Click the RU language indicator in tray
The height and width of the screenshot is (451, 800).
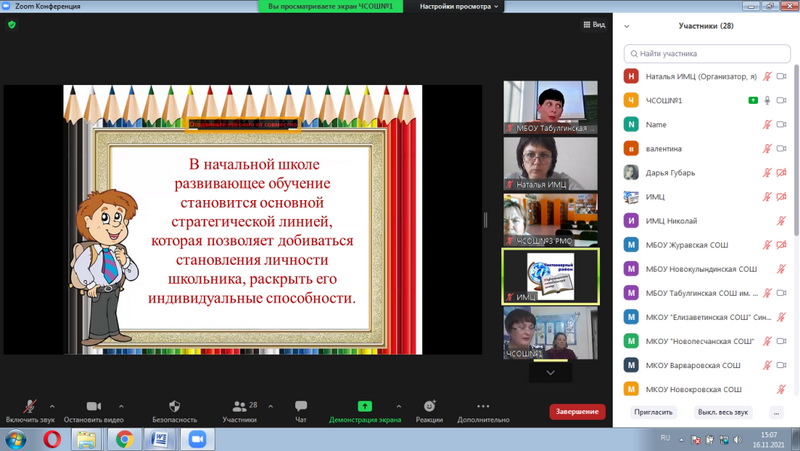665,438
